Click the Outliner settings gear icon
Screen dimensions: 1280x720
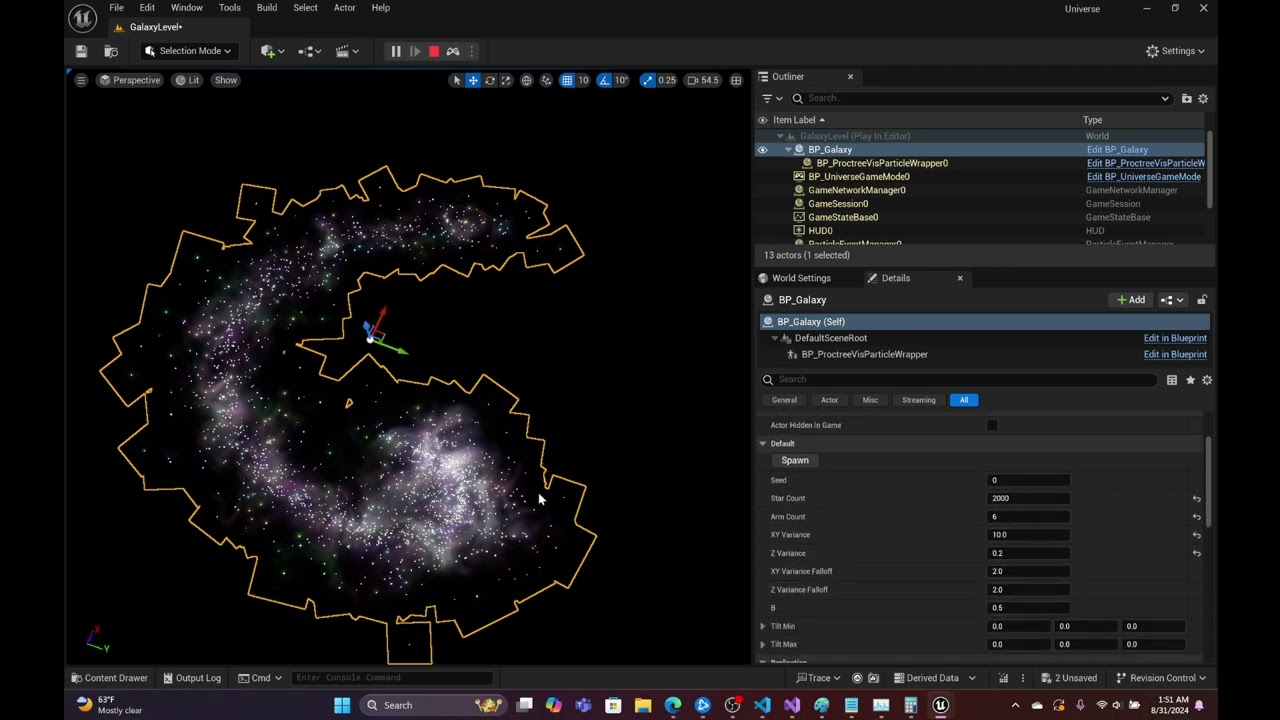[x=1203, y=98]
